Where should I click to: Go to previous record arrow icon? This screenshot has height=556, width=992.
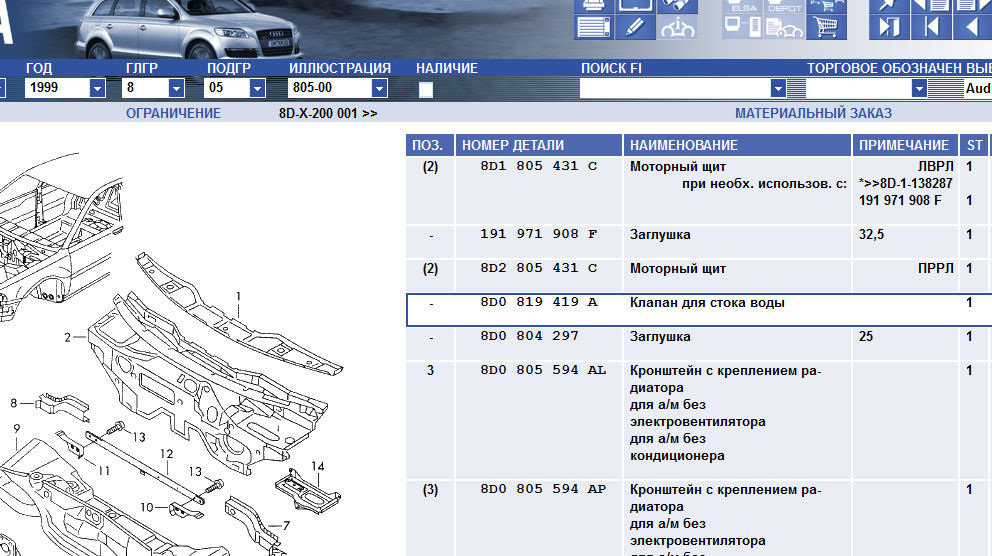pyautogui.click(x=972, y=27)
